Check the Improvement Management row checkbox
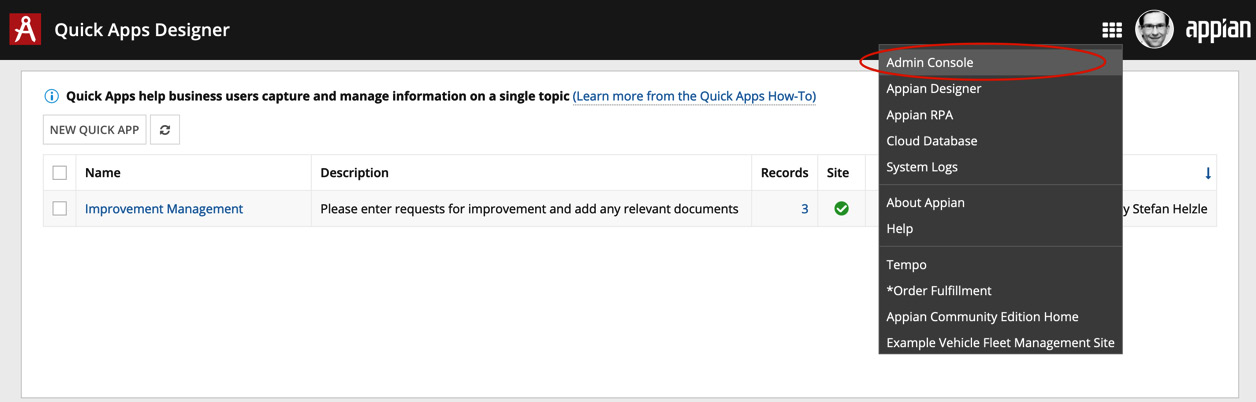Viewport: 1256px width, 402px height. click(60, 209)
